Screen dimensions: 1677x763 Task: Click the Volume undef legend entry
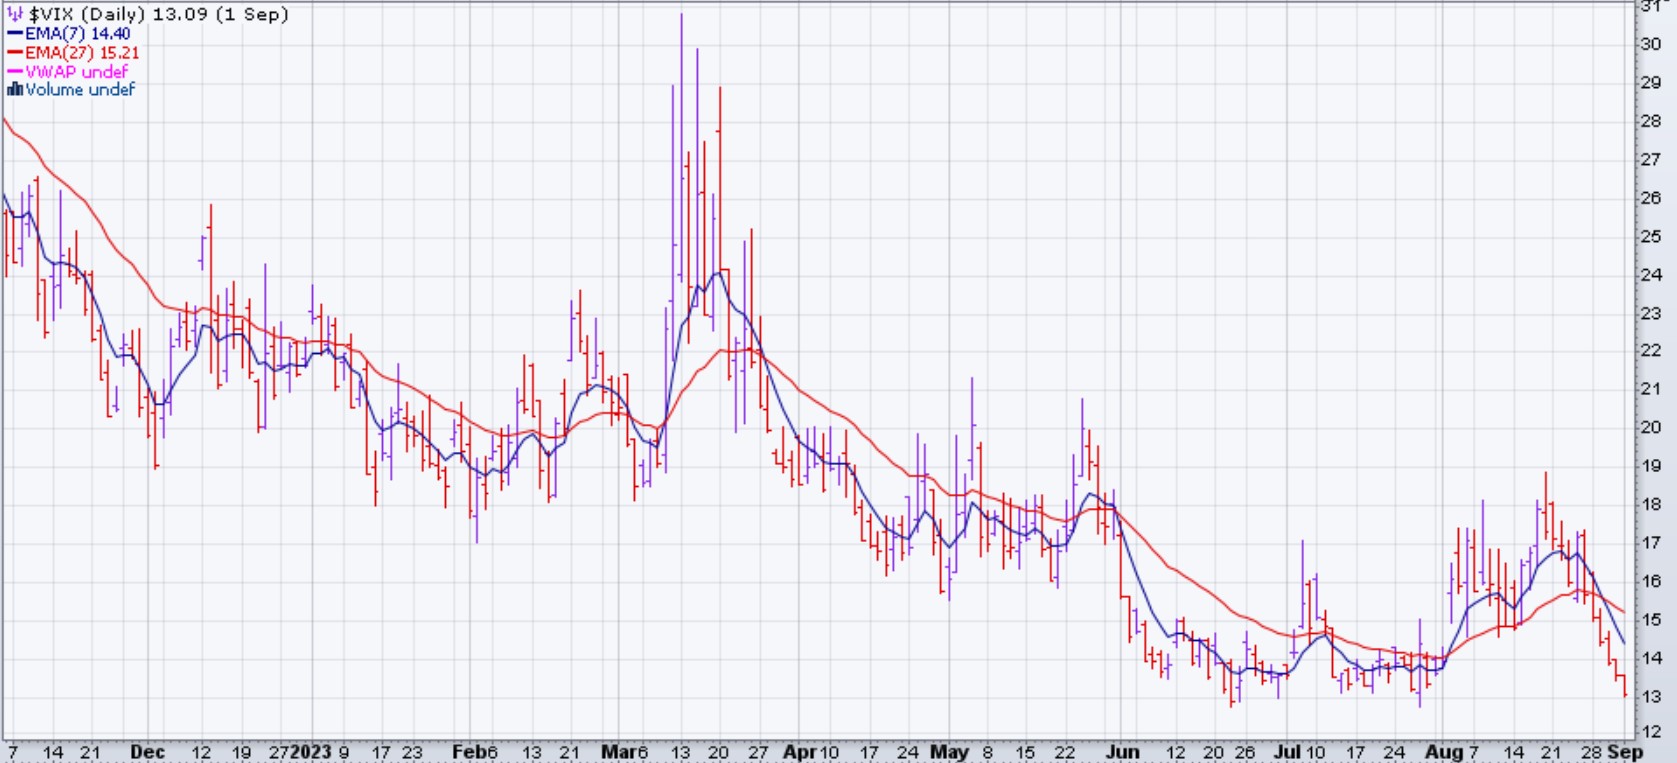click(x=80, y=90)
